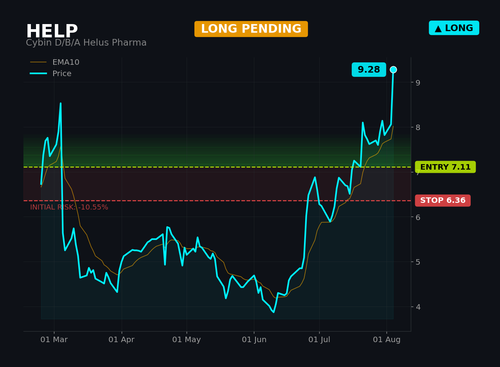Click the INITIAL RISK -10.55% text
The width and height of the screenshot is (500, 367).
69,207
